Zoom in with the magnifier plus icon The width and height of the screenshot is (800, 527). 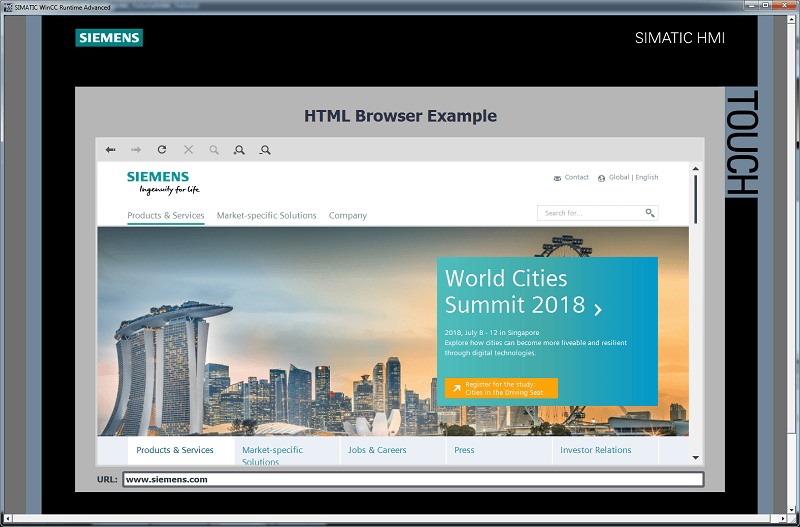[x=239, y=149]
